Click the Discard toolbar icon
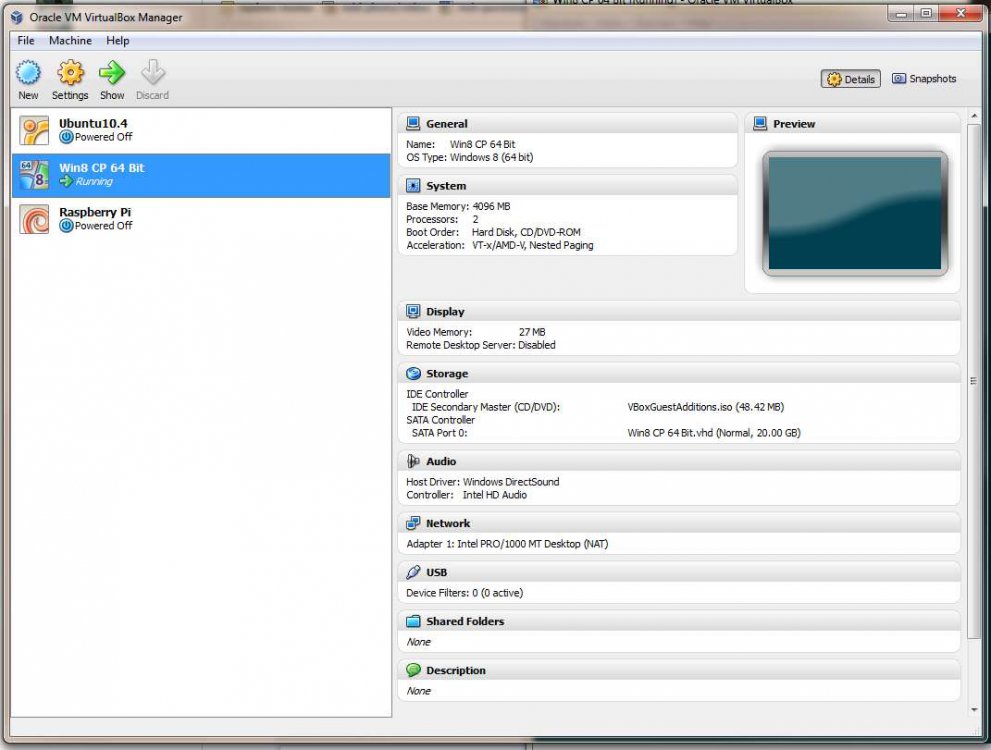The height and width of the screenshot is (750, 991). point(152,73)
